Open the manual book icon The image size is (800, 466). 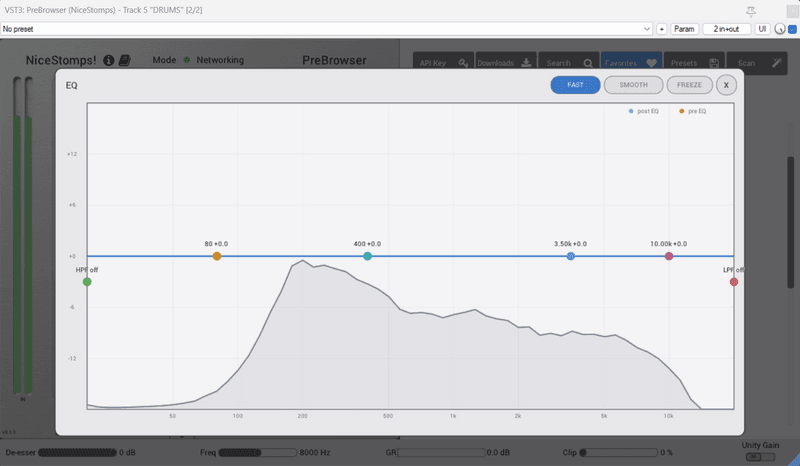124,60
